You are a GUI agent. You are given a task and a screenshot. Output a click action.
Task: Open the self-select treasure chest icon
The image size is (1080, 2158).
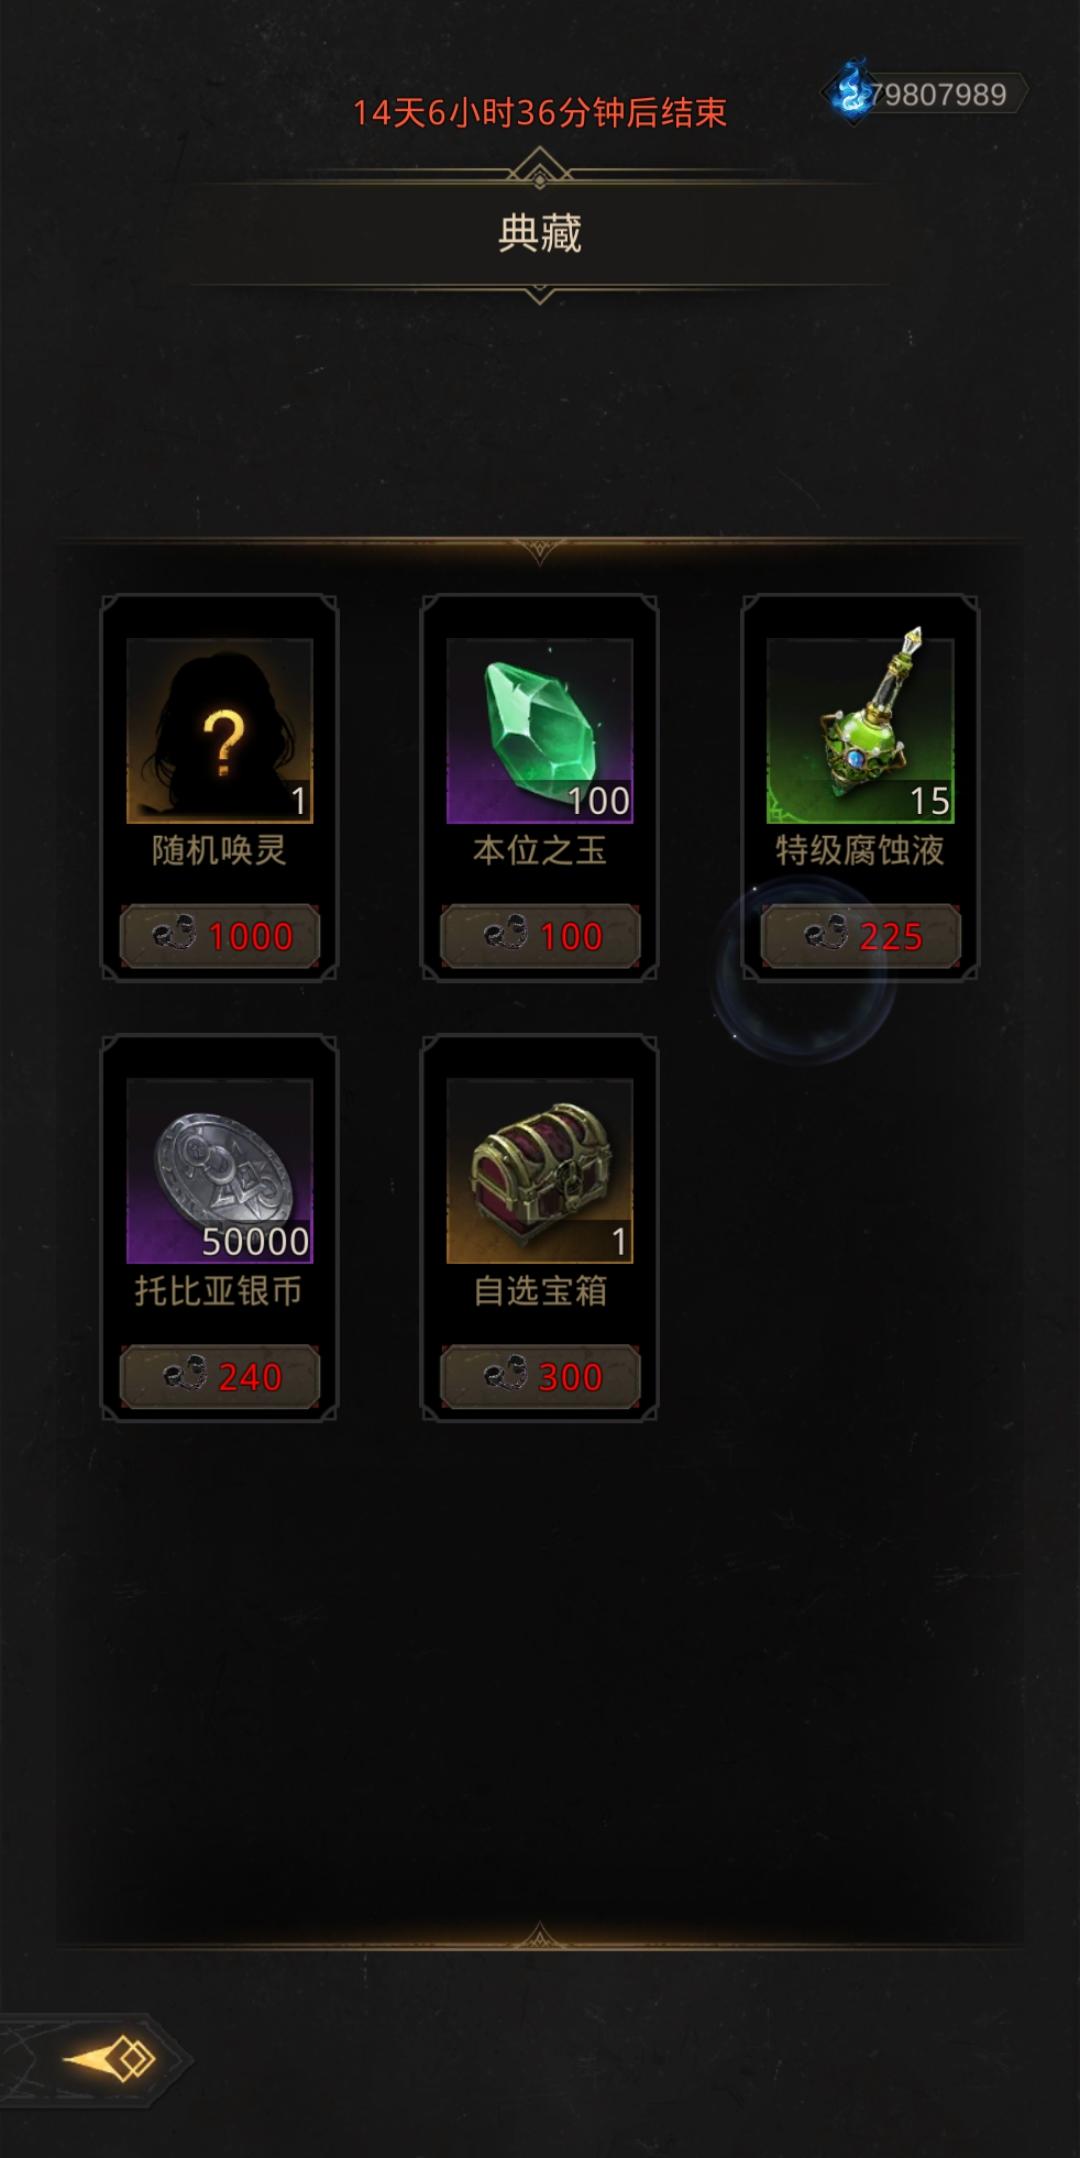click(540, 1171)
